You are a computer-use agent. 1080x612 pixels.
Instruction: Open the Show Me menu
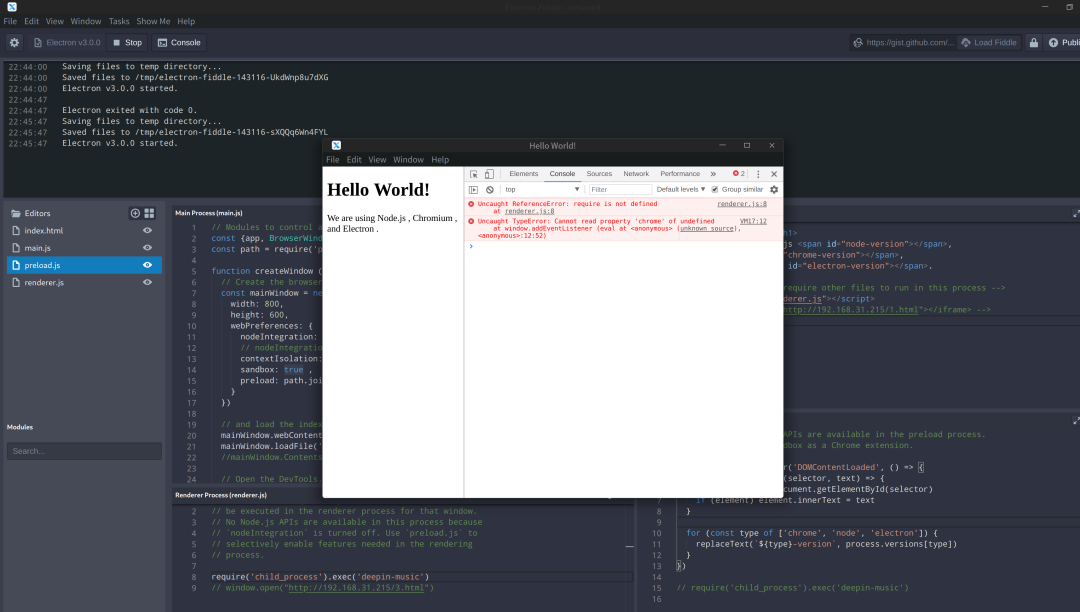click(x=153, y=21)
